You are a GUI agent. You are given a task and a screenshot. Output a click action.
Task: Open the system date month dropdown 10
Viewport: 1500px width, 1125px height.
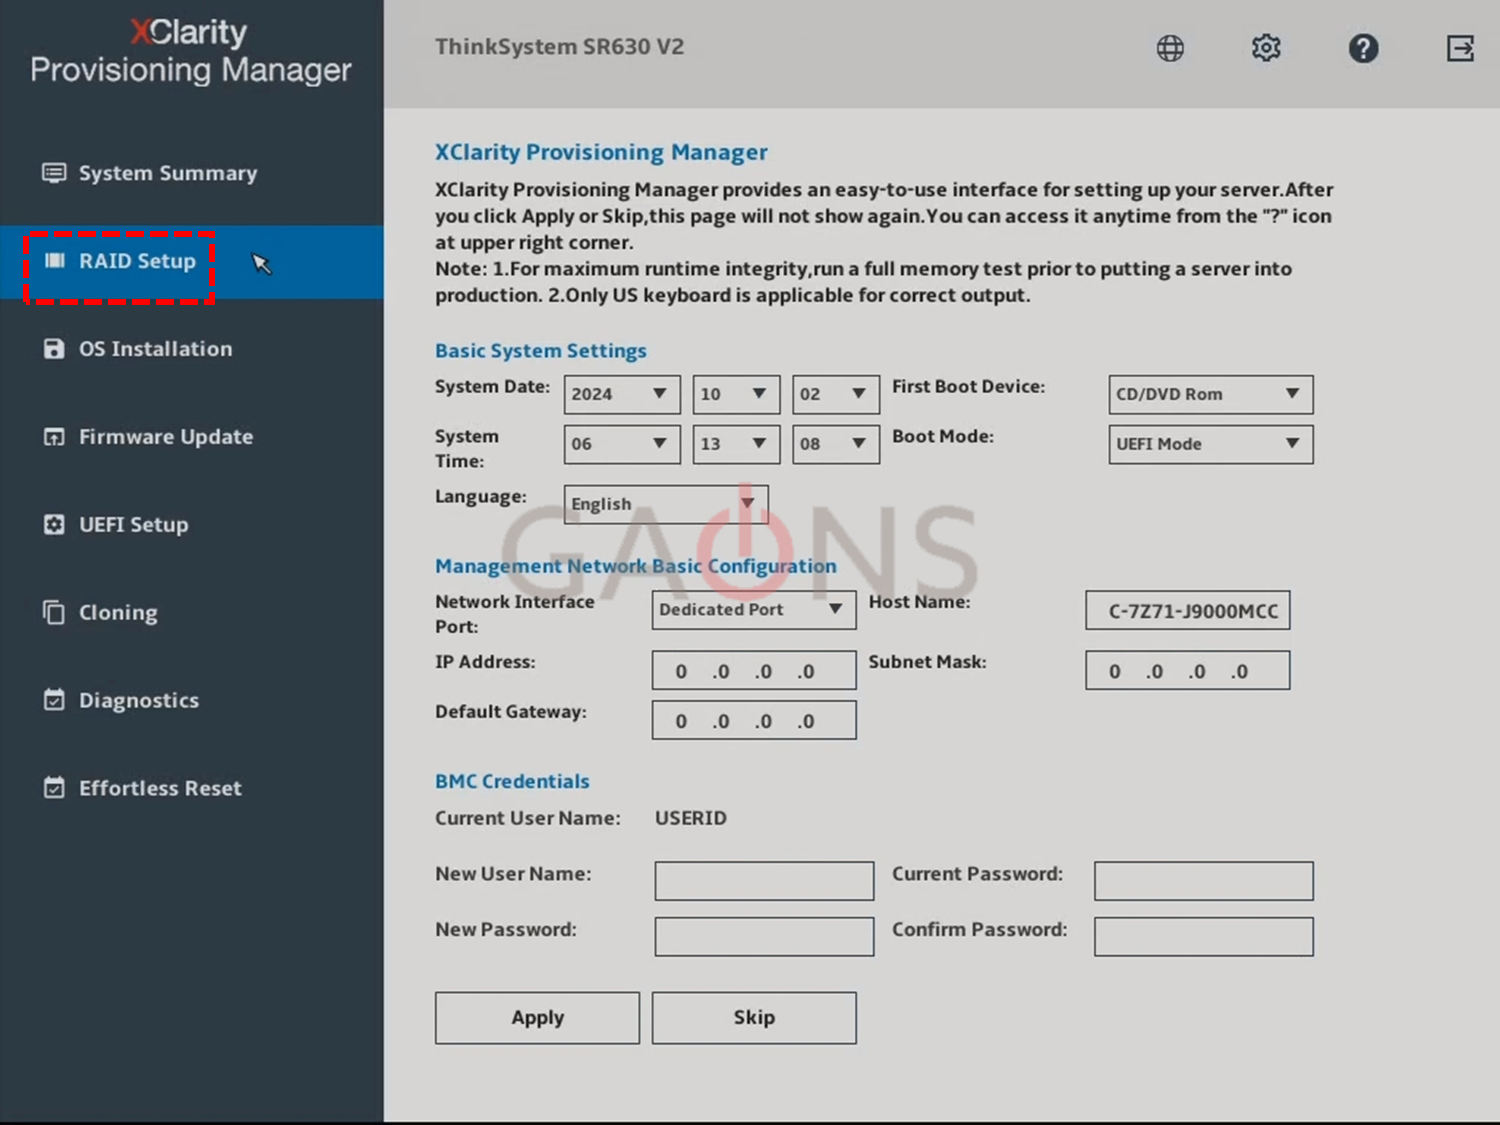736,394
